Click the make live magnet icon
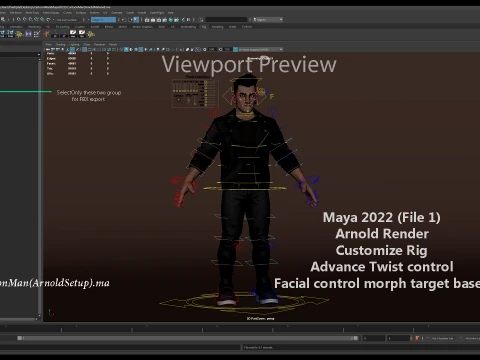Viewport: 480px width, 360px height. click(48, 20)
